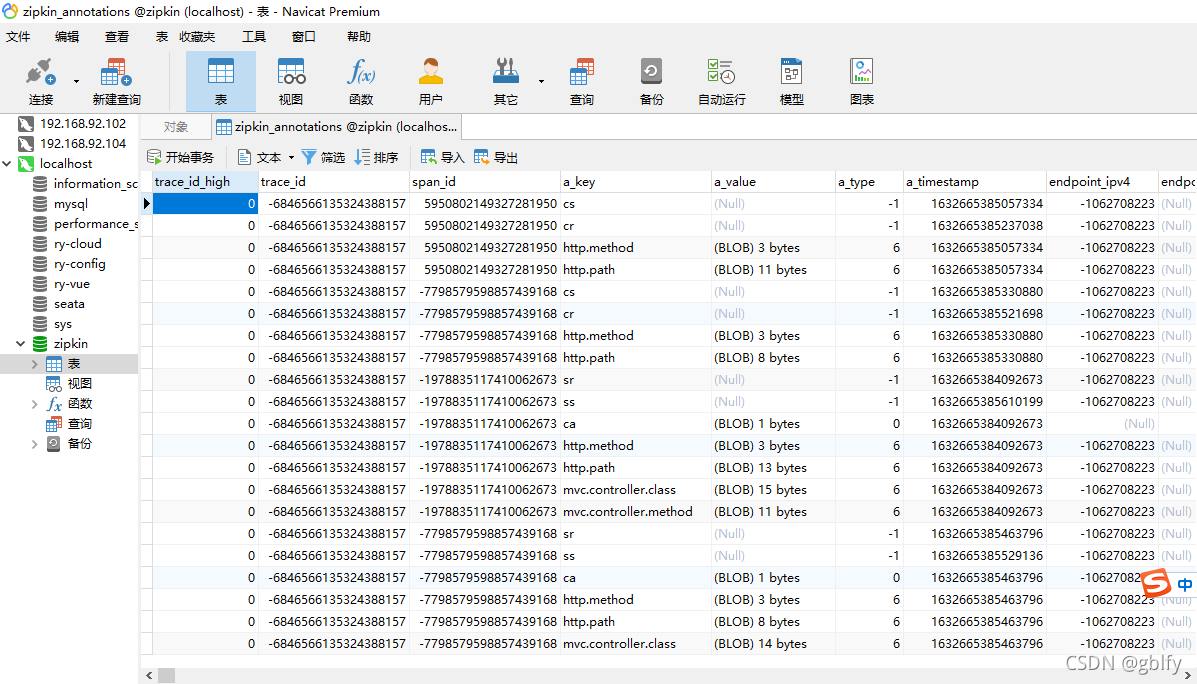
Task: Select timestamp cell 1632665385237038
Action: pos(975,225)
